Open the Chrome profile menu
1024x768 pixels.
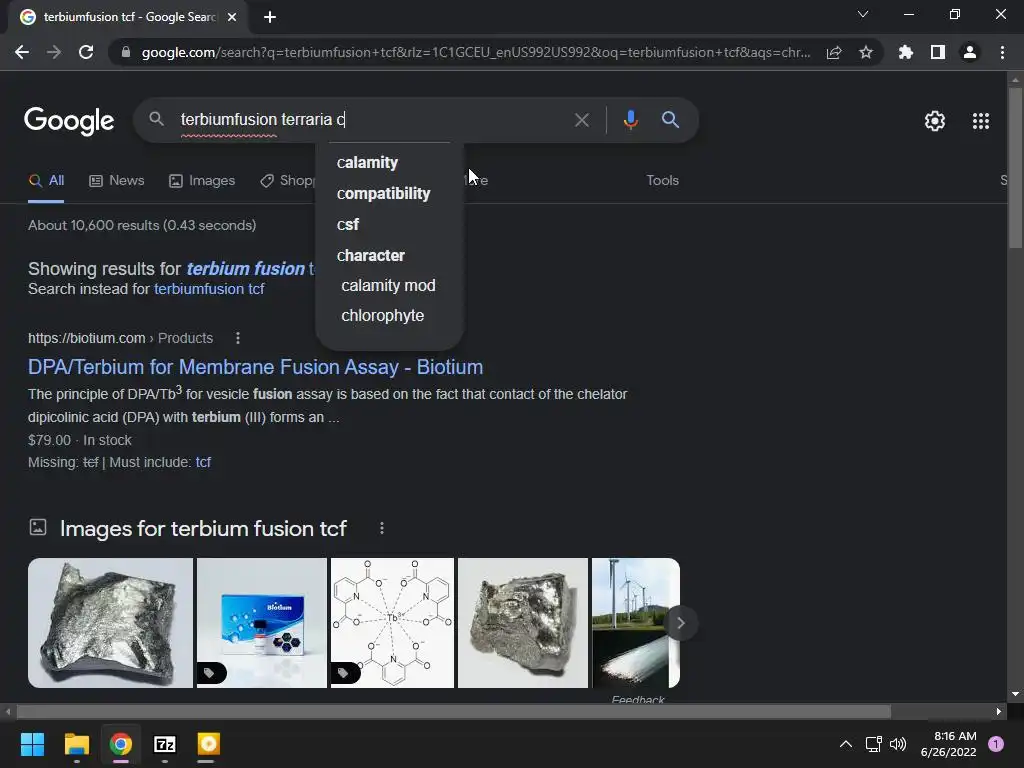tap(970, 52)
